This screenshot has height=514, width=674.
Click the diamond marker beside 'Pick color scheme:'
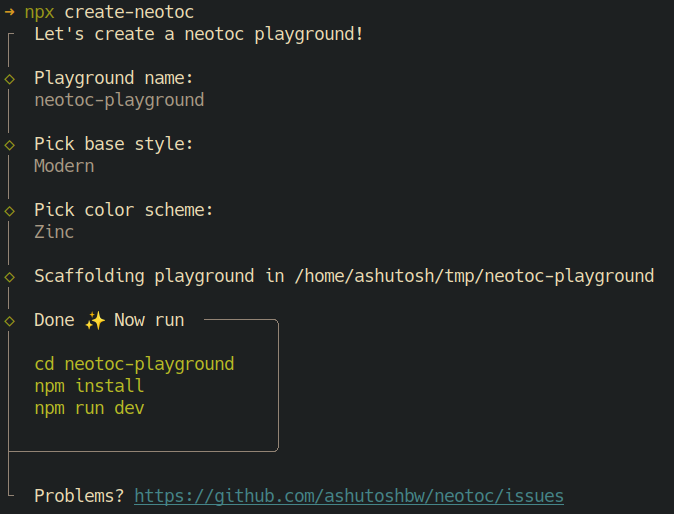click(x=9, y=211)
